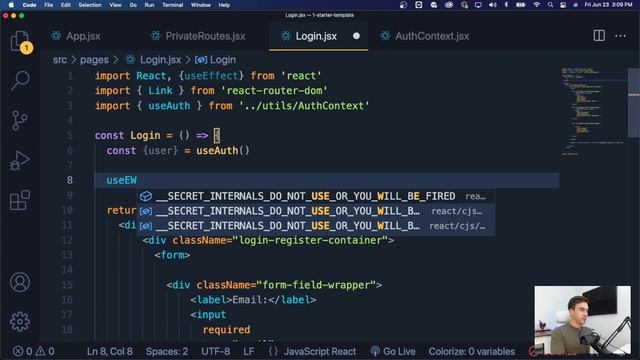The height and width of the screenshot is (360, 640).
Task: Click Colorize: 0 variables status item
Action: pyautogui.click(x=471, y=351)
